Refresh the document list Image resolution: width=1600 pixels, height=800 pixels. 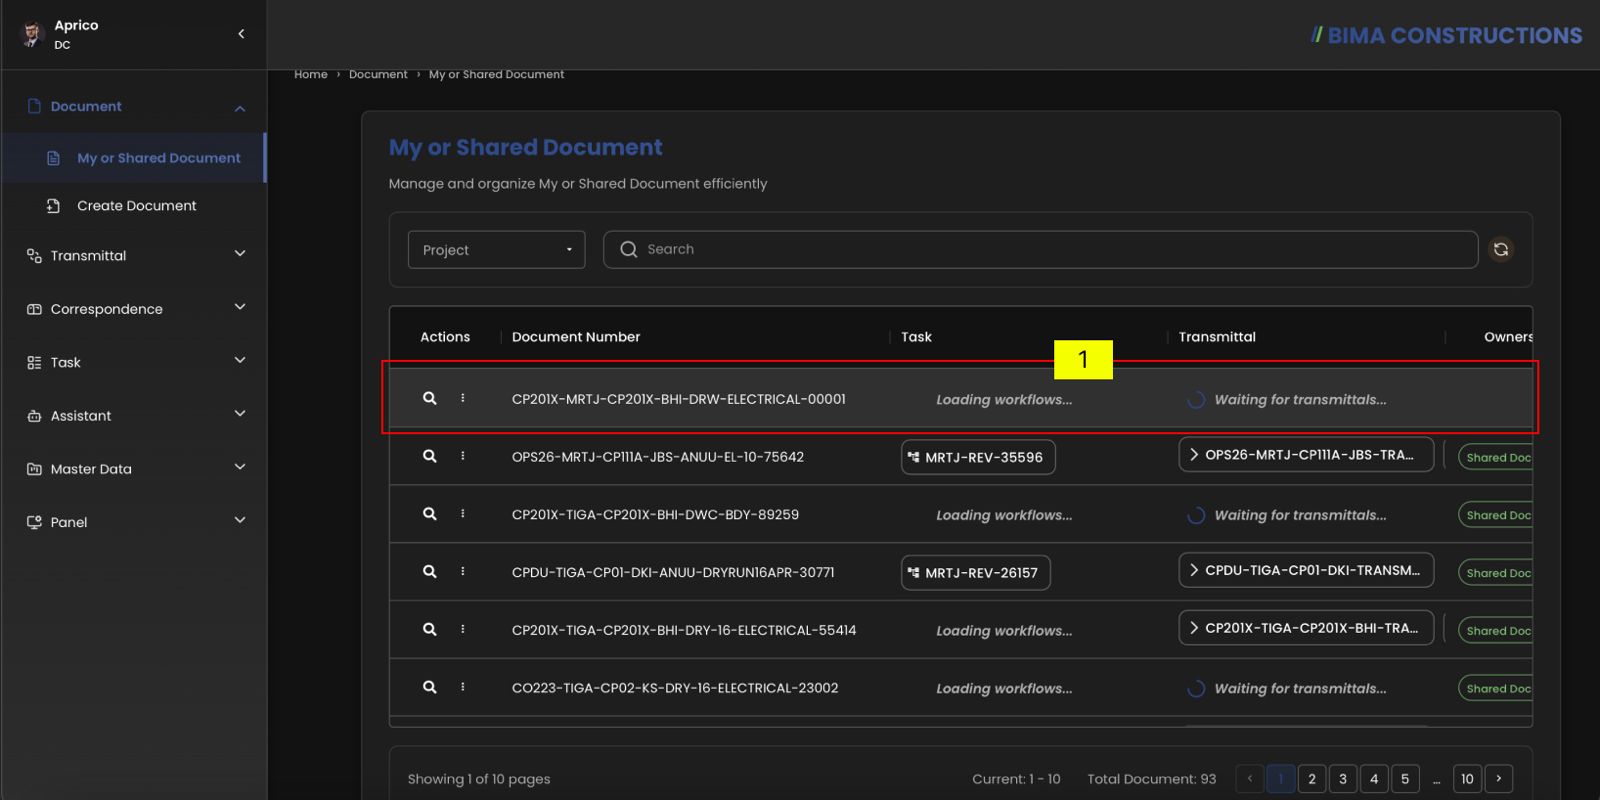coord(1501,250)
